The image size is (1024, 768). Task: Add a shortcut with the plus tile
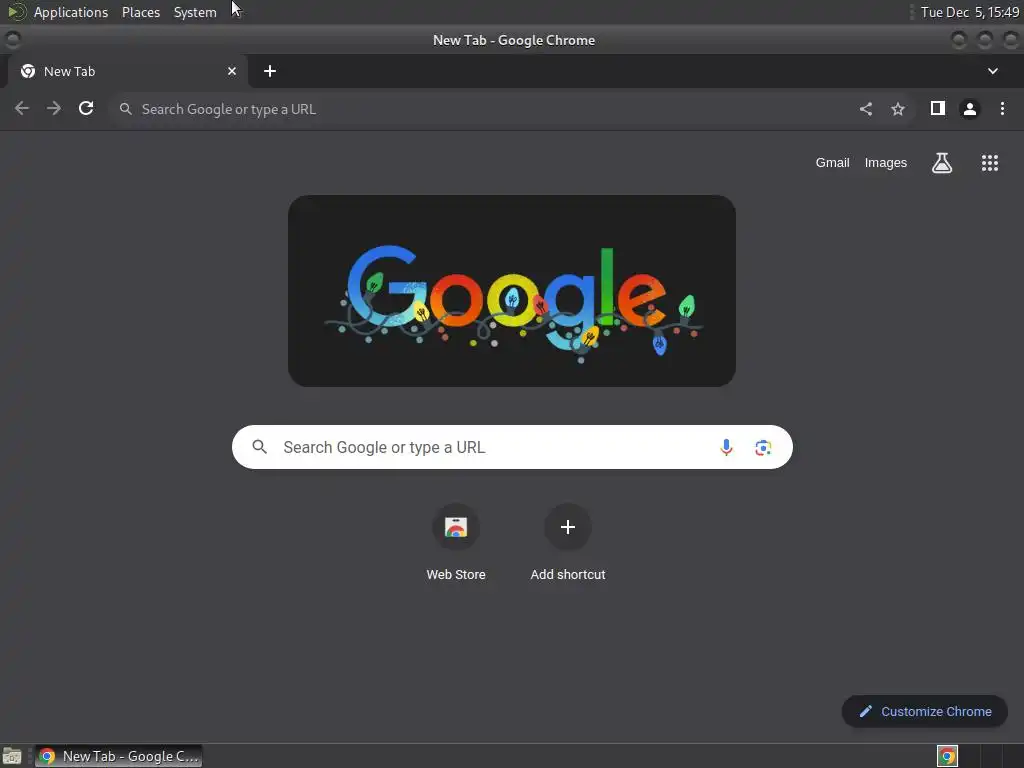pyautogui.click(x=568, y=527)
